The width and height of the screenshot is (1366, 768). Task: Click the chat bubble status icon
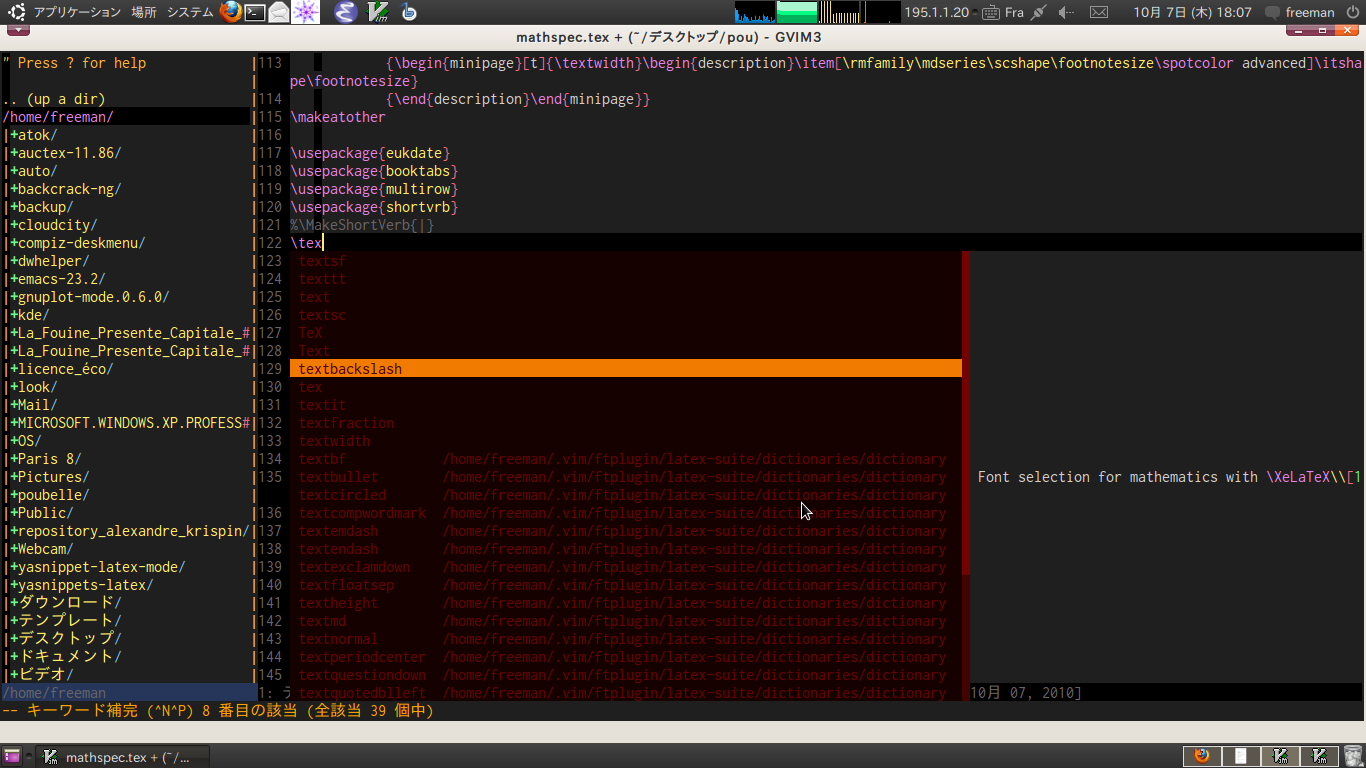point(1272,12)
